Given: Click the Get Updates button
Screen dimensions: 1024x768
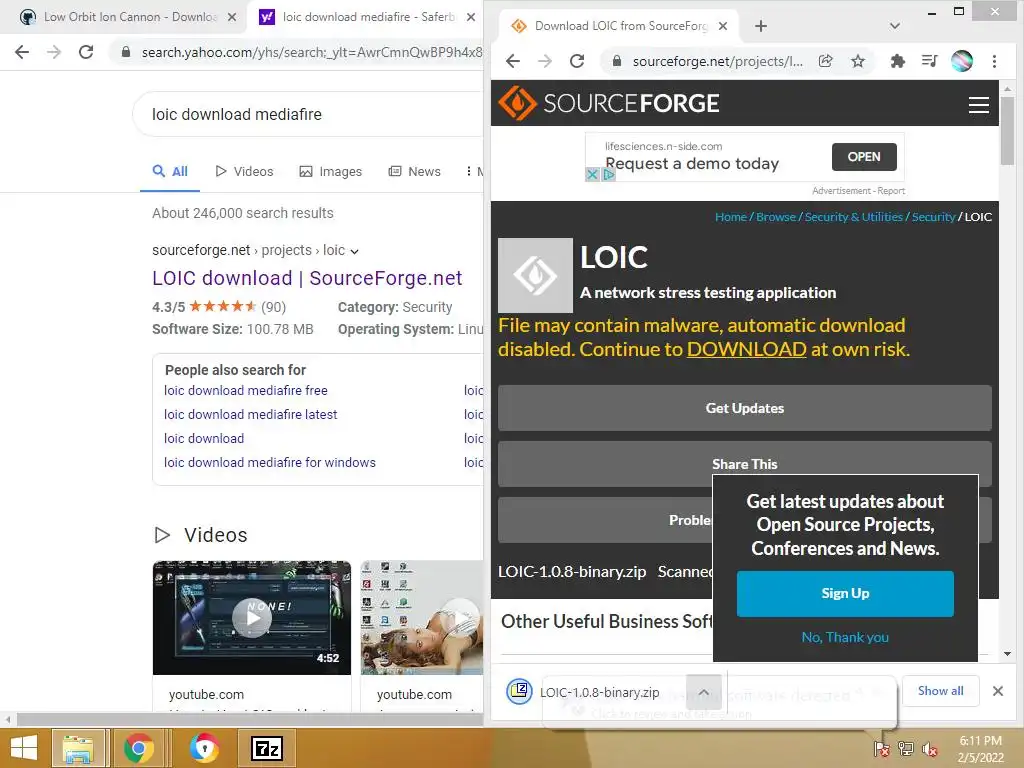Looking at the screenshot, I should pos(744,408).
